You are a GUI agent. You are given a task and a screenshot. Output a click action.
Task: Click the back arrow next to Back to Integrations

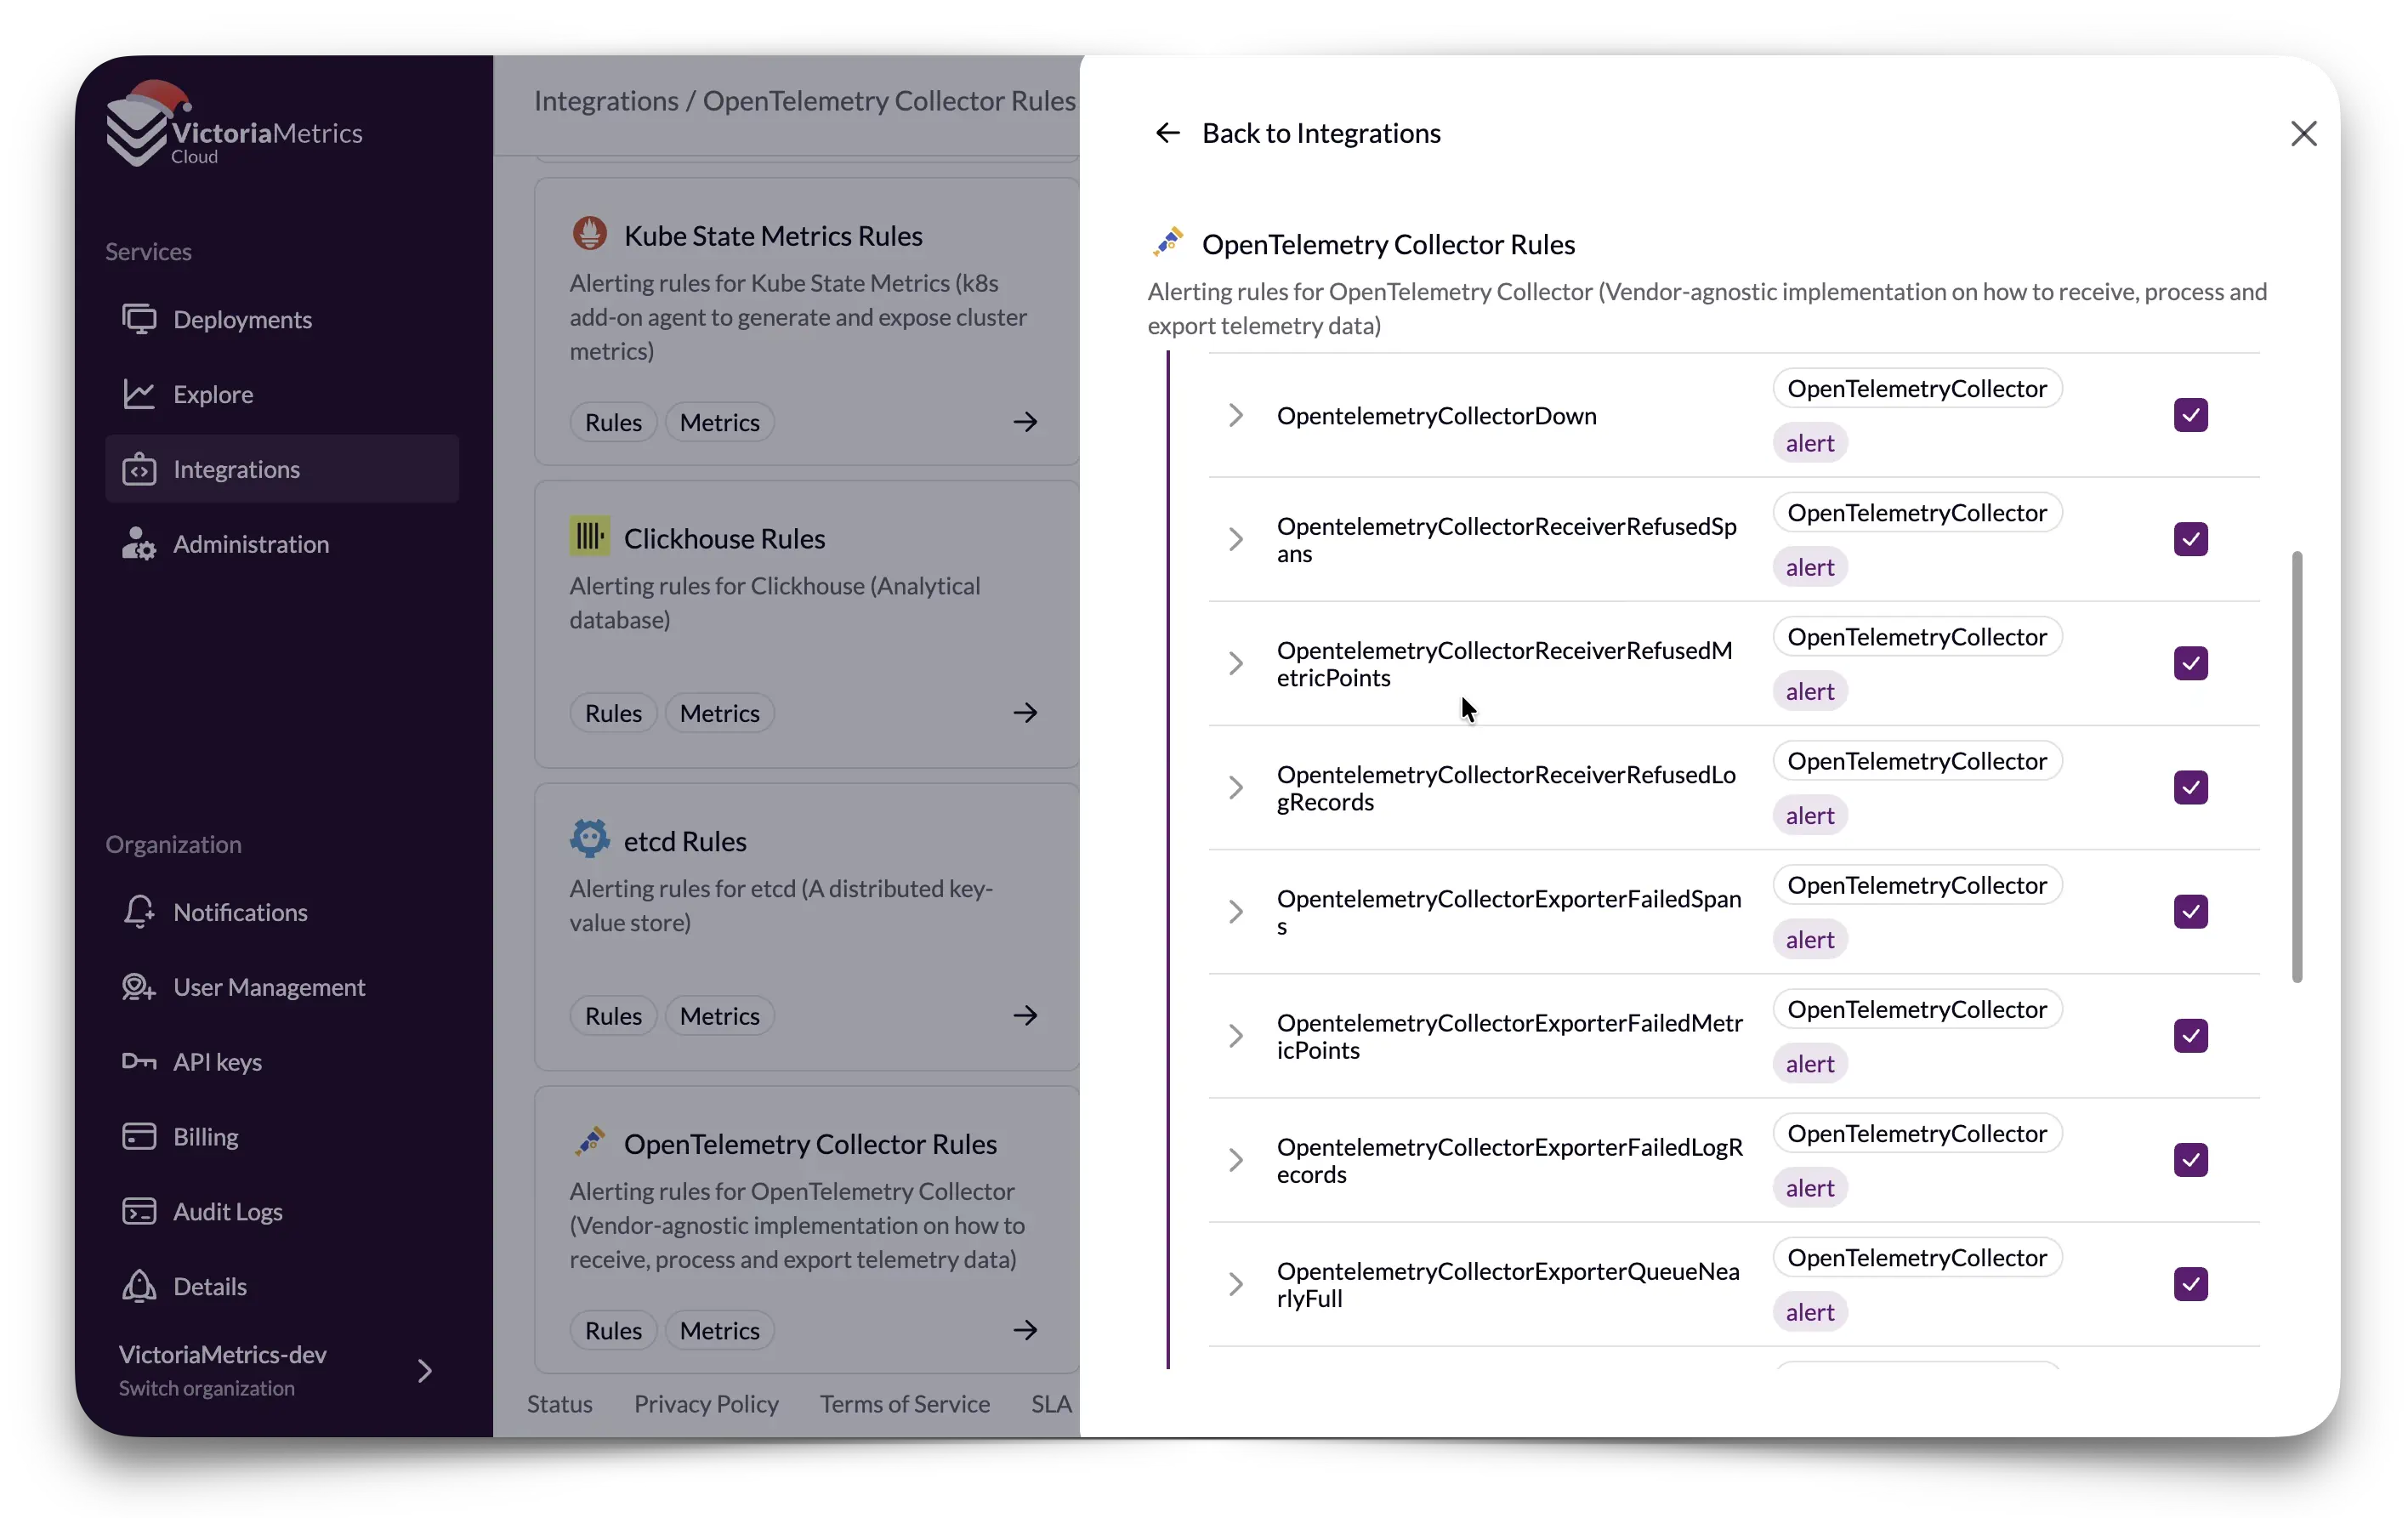click(x=1167, y=133)
